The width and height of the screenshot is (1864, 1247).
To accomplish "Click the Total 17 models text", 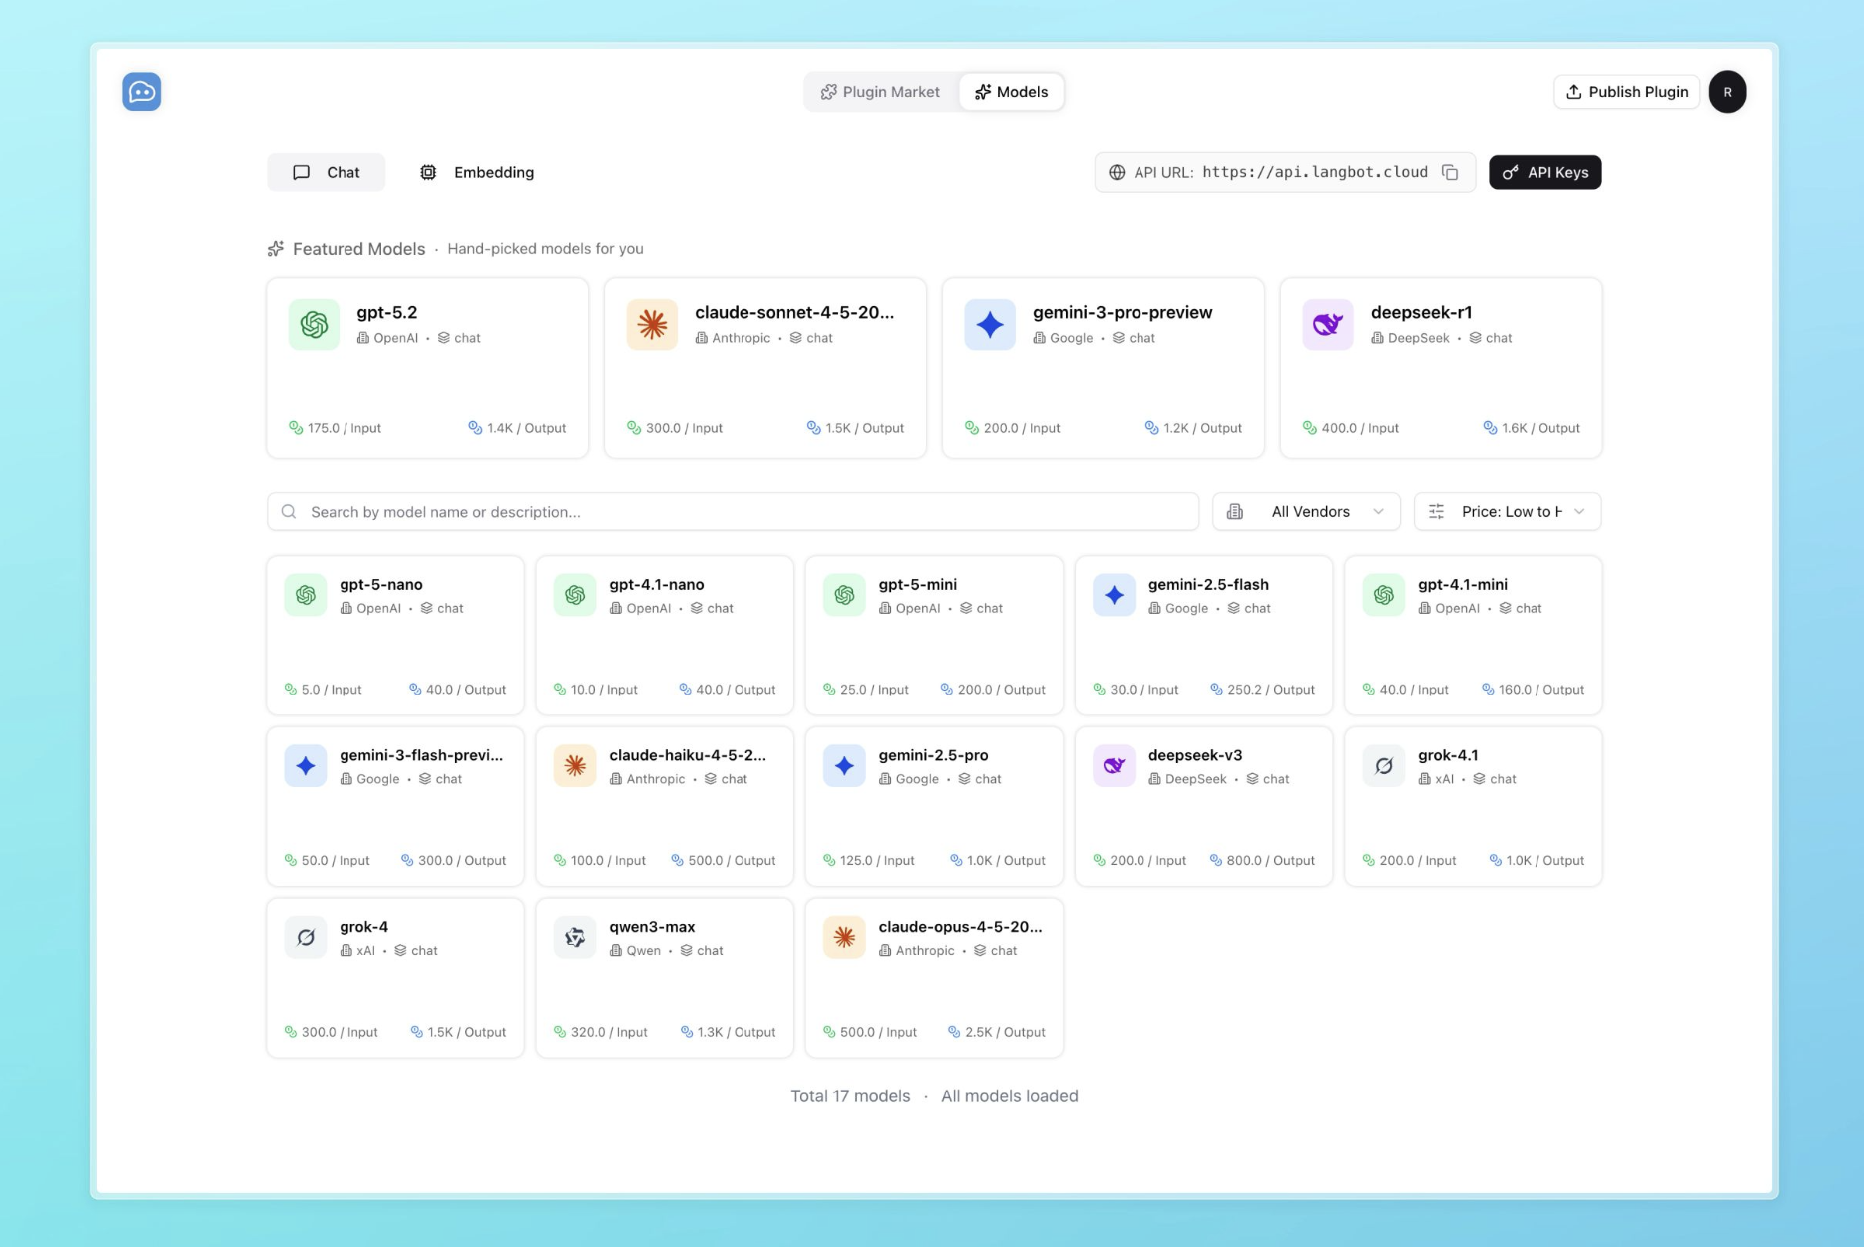I will tap(850, 1096).
